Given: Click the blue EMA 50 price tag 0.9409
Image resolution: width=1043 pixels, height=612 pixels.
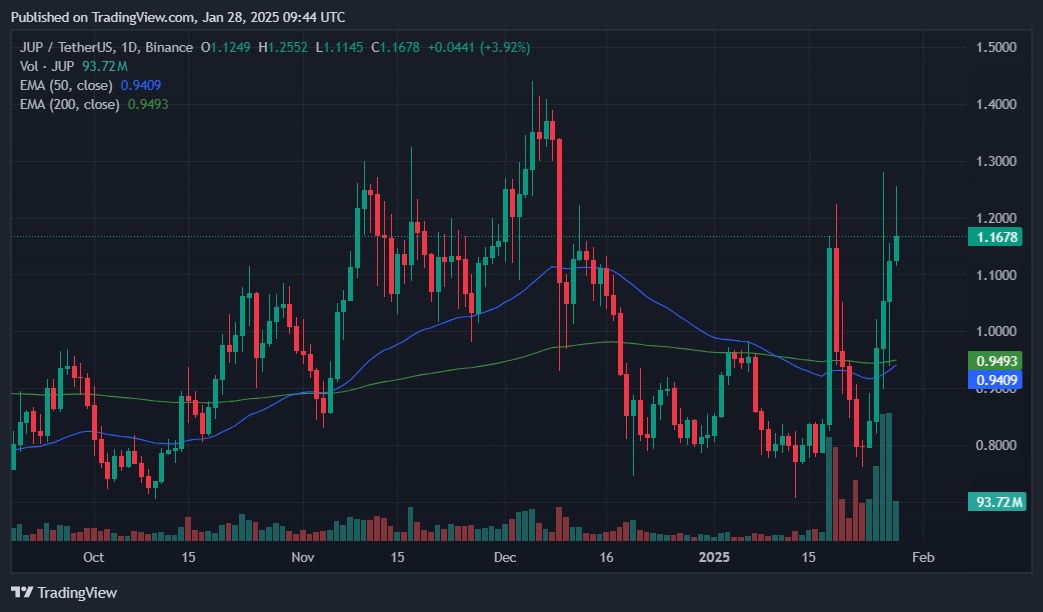Looking at the screenshot, I should pos(997,380).
